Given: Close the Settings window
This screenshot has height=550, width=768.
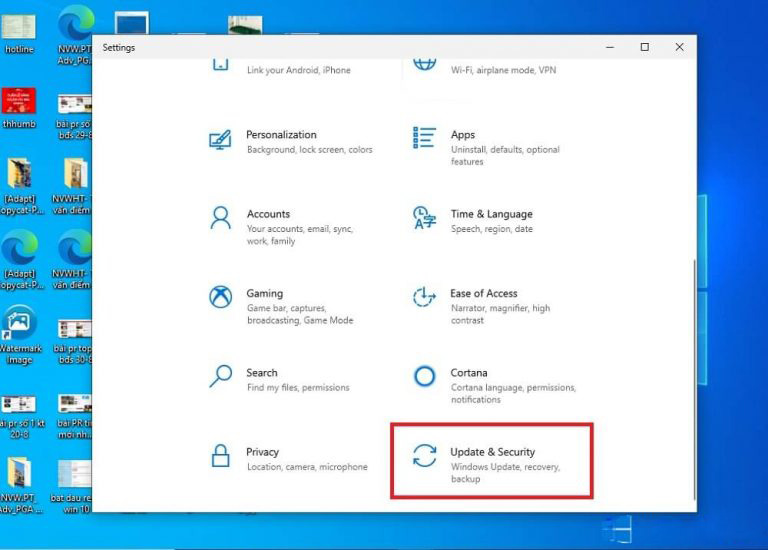Looking at the screenshot, I should tap(679, 47).
